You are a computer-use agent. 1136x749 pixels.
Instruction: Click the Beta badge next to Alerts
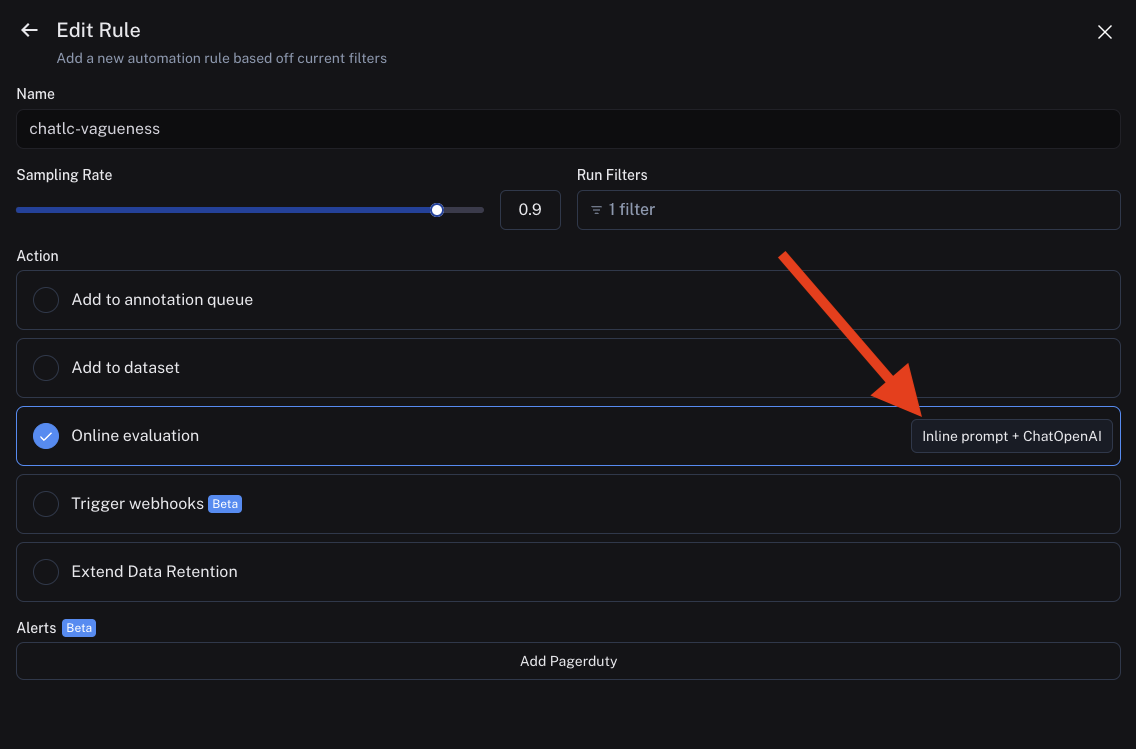tap(79, 628)
